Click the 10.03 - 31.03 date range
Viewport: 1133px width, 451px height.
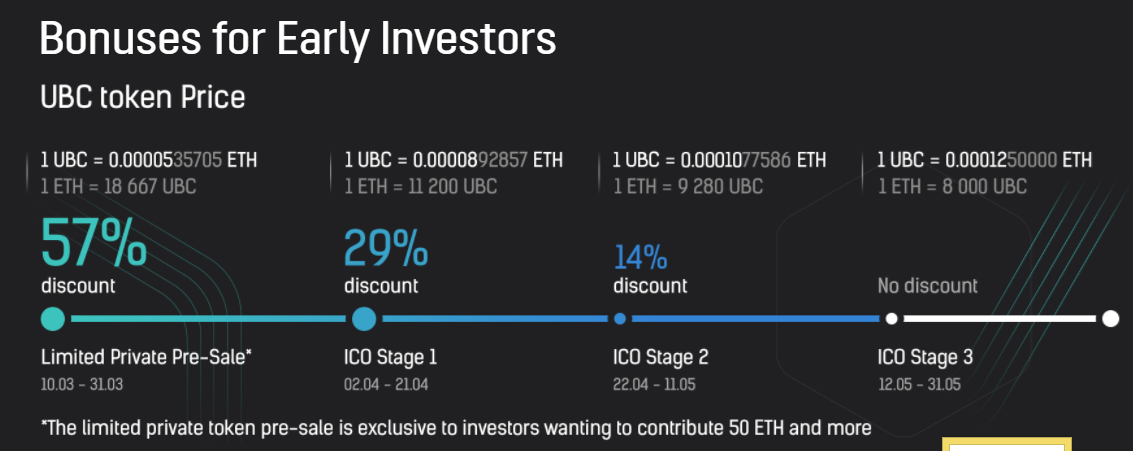[82, 384]
